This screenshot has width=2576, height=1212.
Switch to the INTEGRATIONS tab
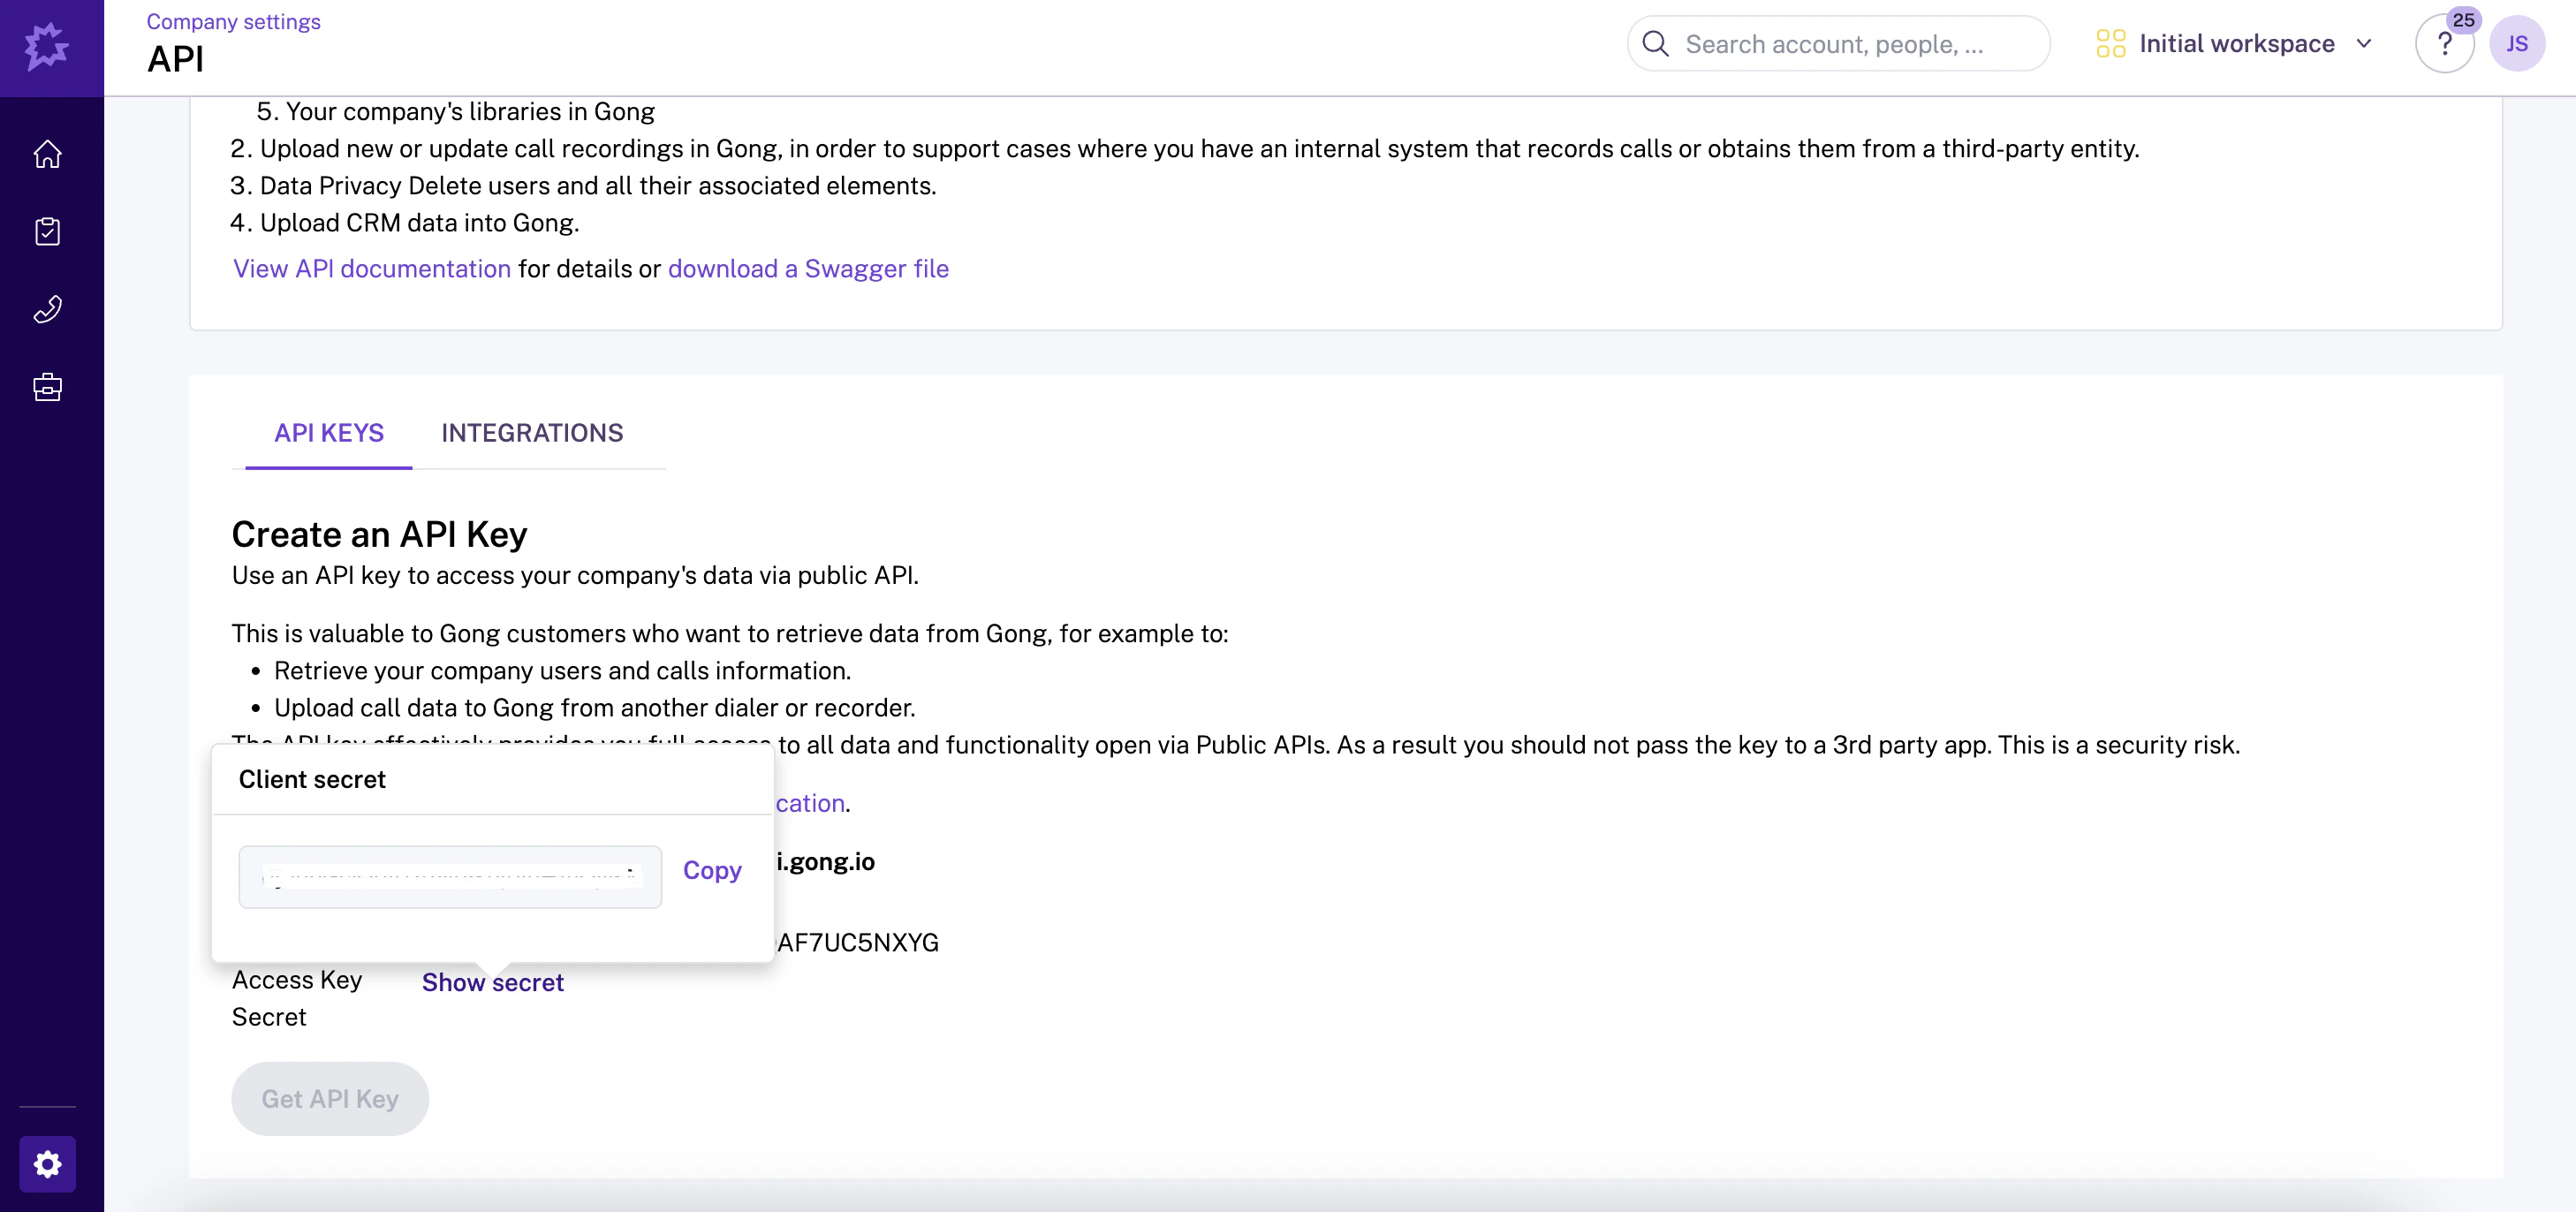point(532,432)
